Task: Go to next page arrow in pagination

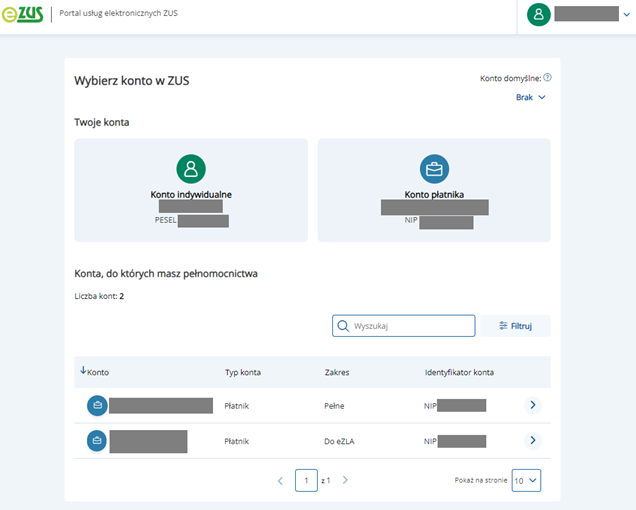Action: click(345, 480)
